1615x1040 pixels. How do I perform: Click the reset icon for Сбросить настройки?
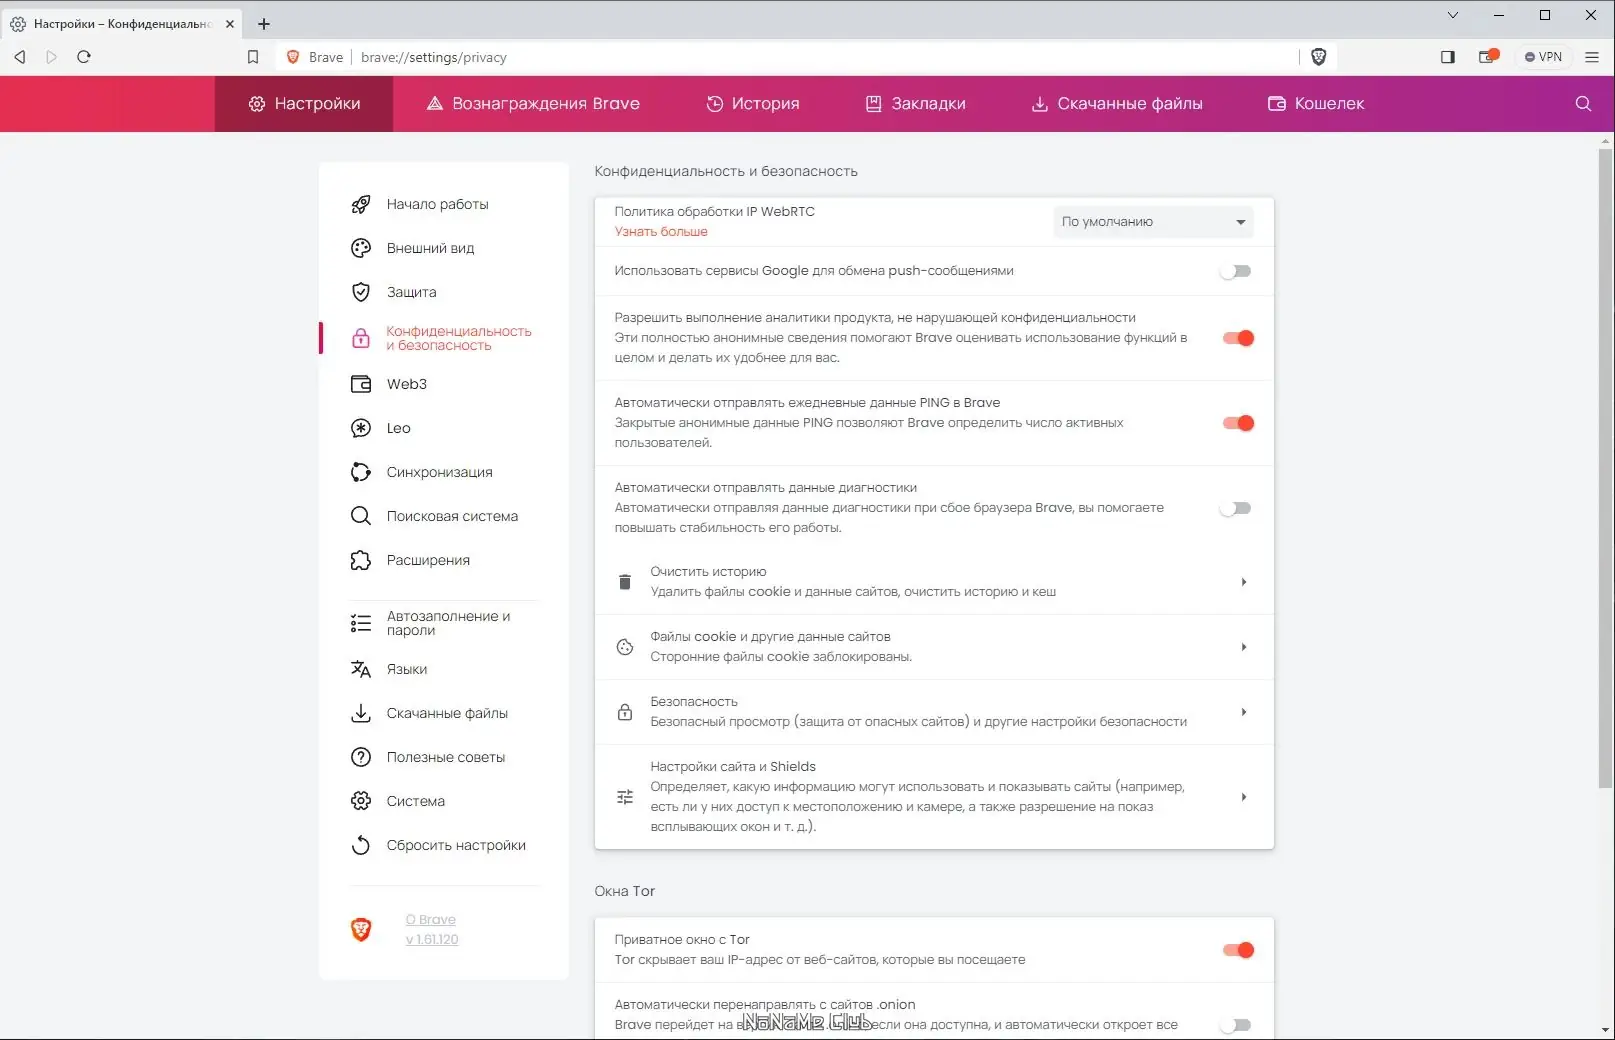(x=361, y=845)
